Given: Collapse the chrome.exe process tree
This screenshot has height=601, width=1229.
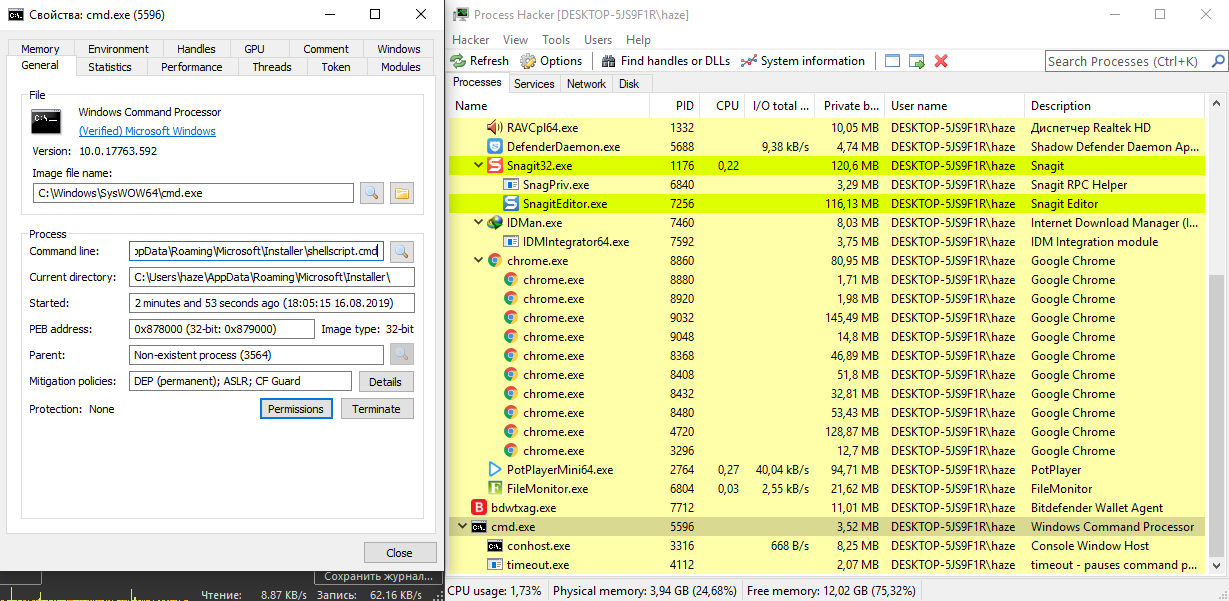Looking at the screenshot, I should pyautogui.click(x=478, y=261).
